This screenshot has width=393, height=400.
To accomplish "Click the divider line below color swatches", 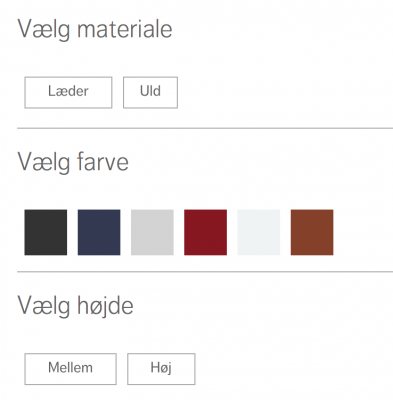I will click(x=205, y=272).
